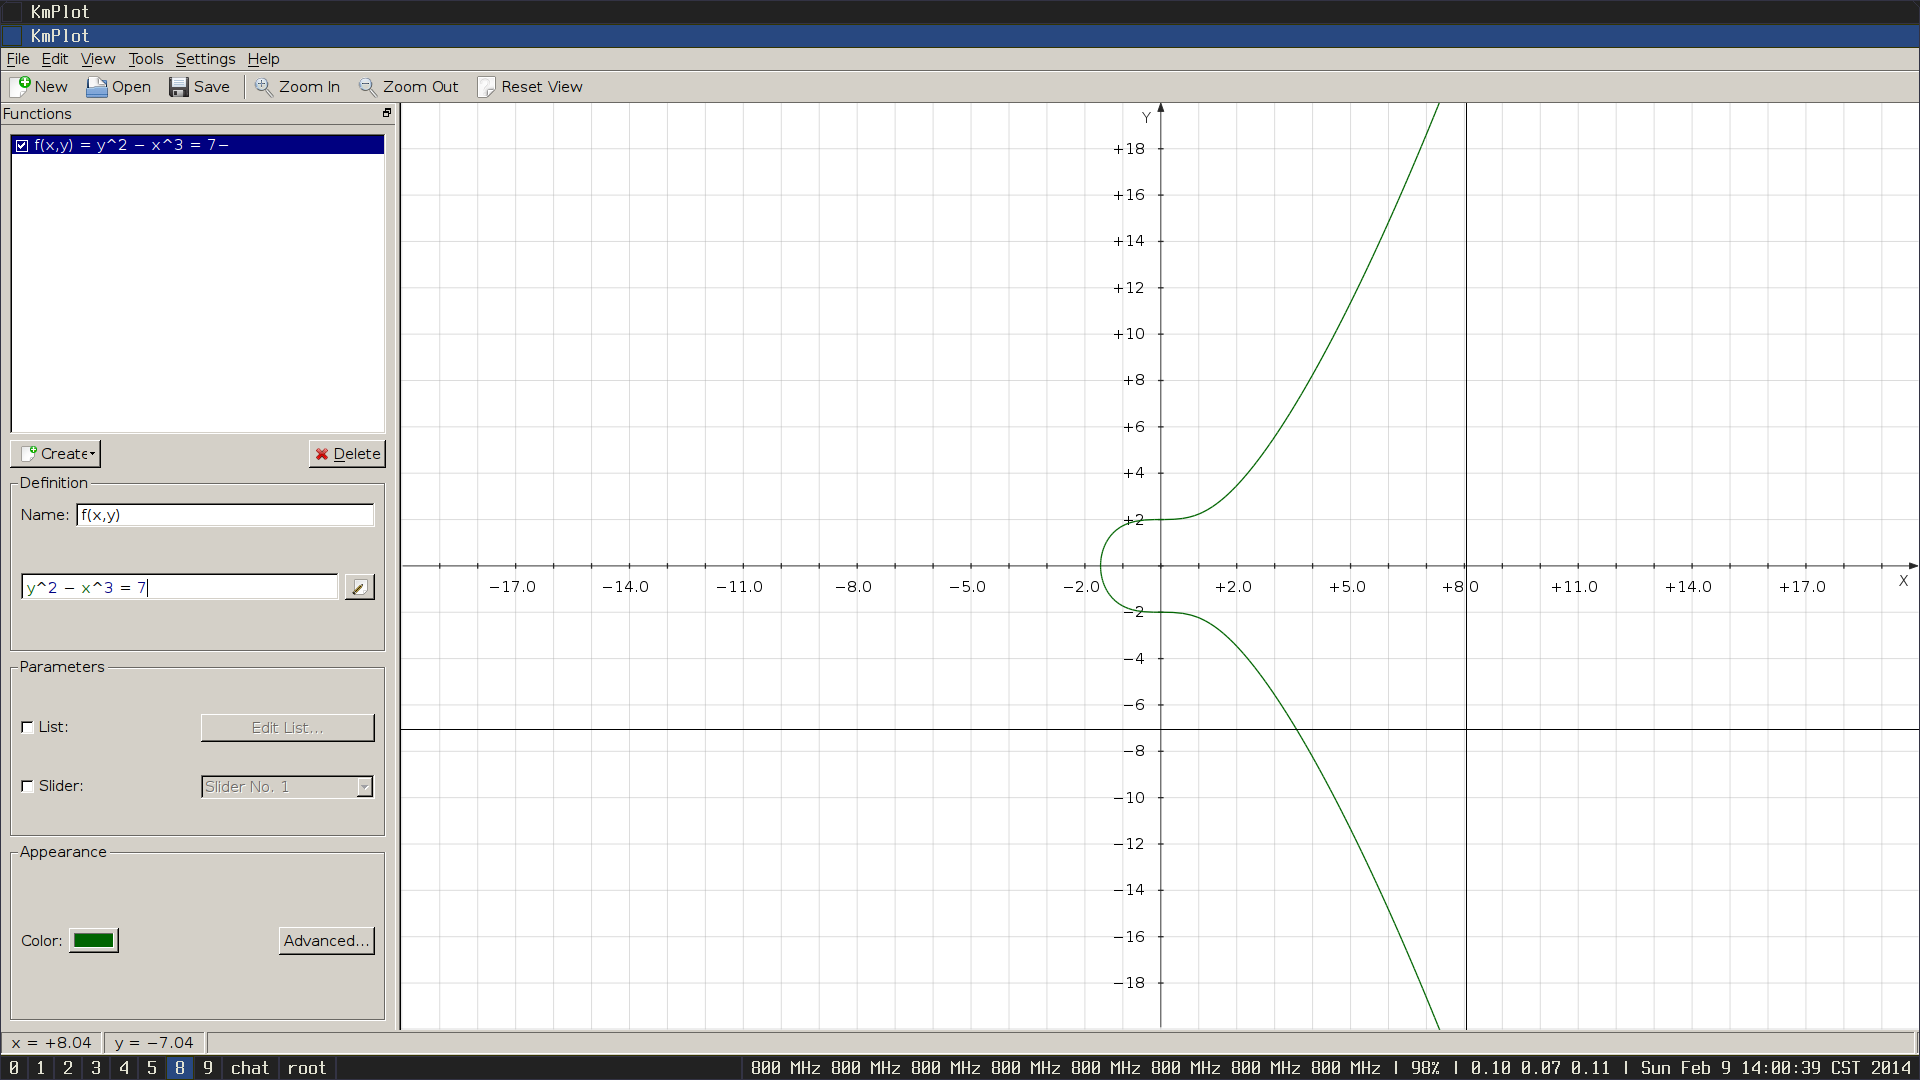Click the Reset View toolbar icon
The height and width of the screenshot is (1080, 1920).
pyautogui.click(x=486, y=87)
